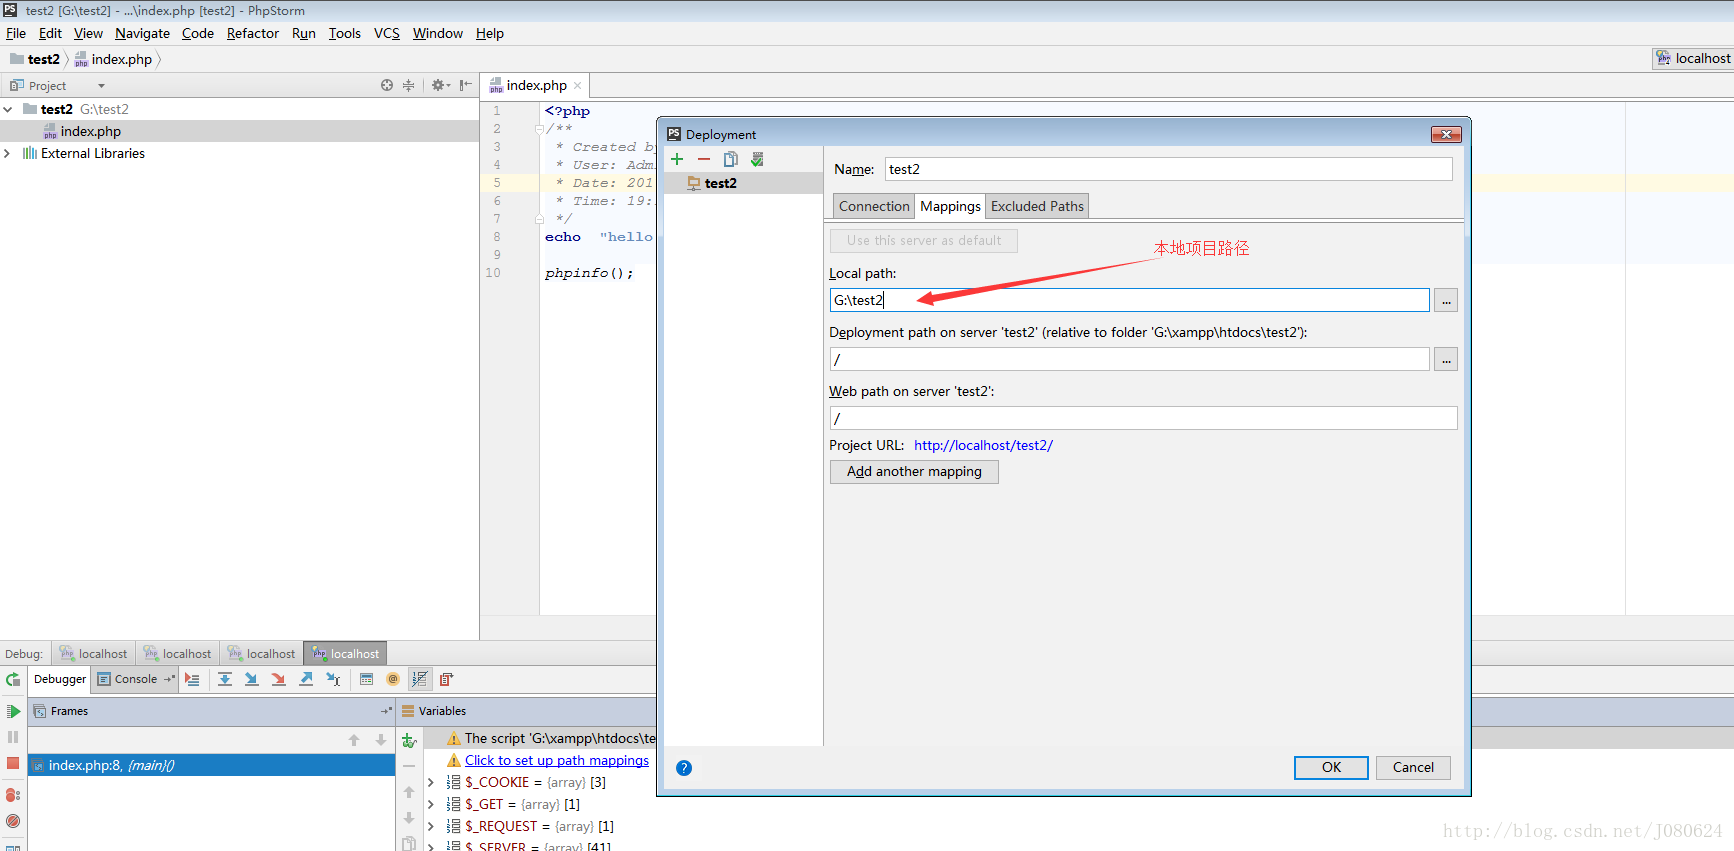Rerun the debug session
Viewport: 1734px width, 851px height.
click(x=13, y=680)
